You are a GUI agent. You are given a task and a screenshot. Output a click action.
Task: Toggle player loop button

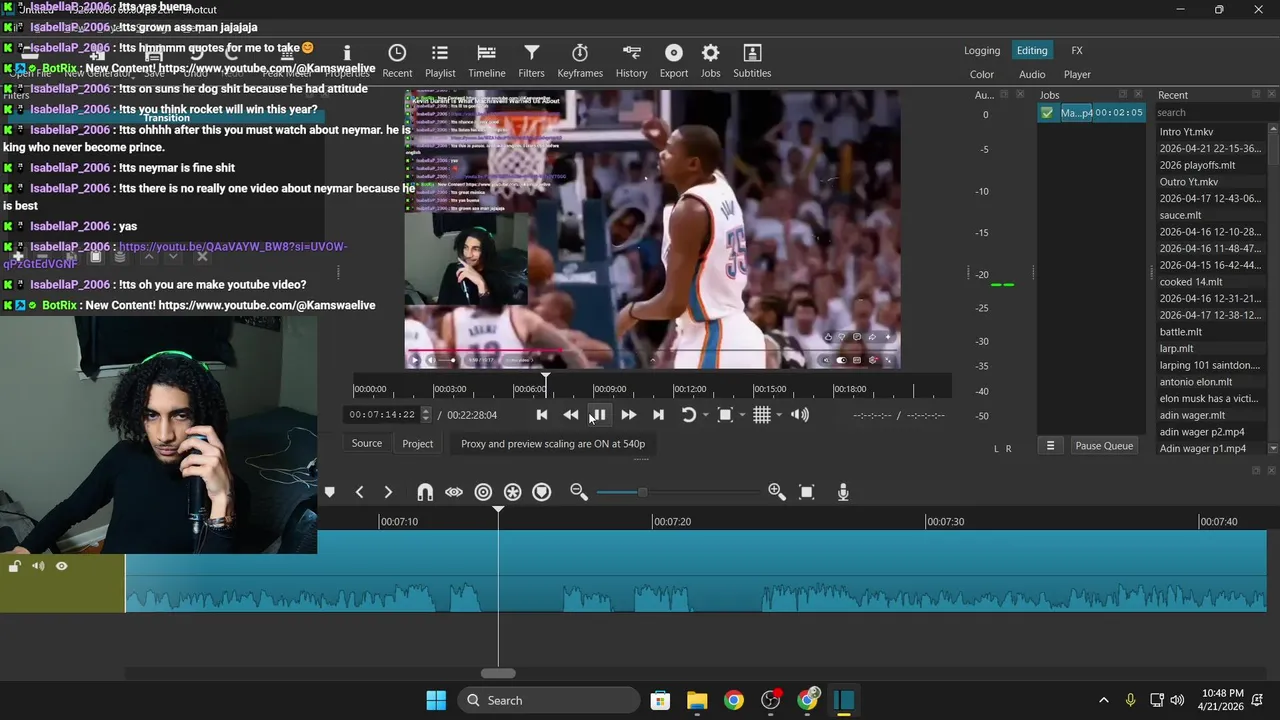(688, 415)
